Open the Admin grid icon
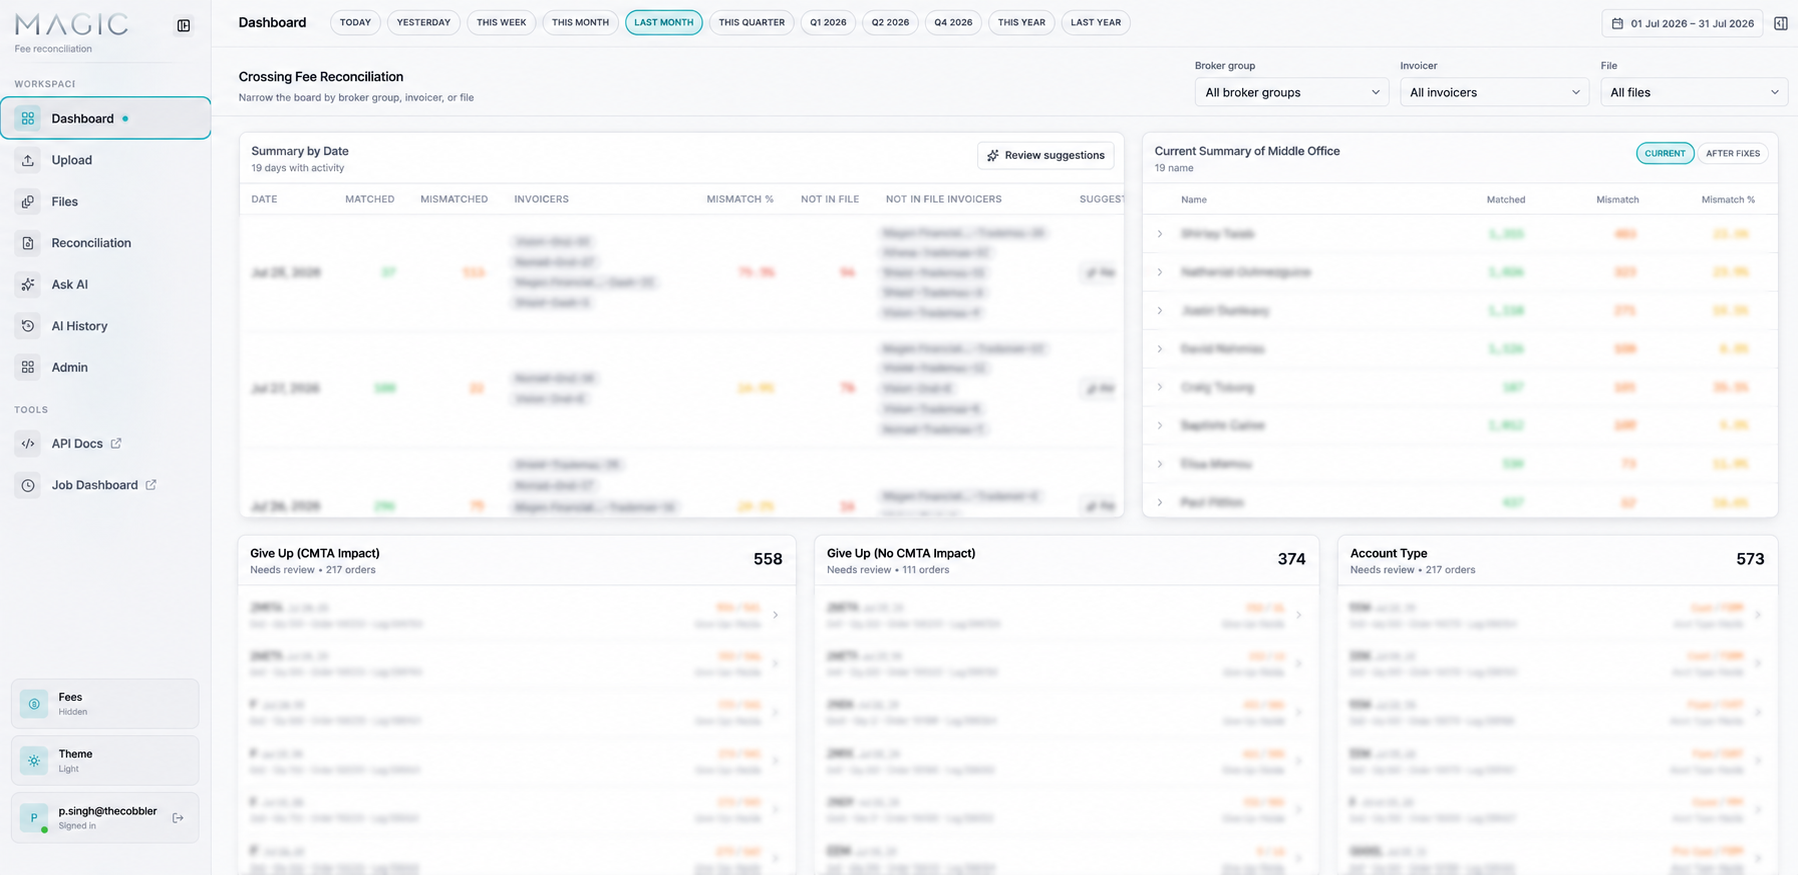 pos(28,367)
